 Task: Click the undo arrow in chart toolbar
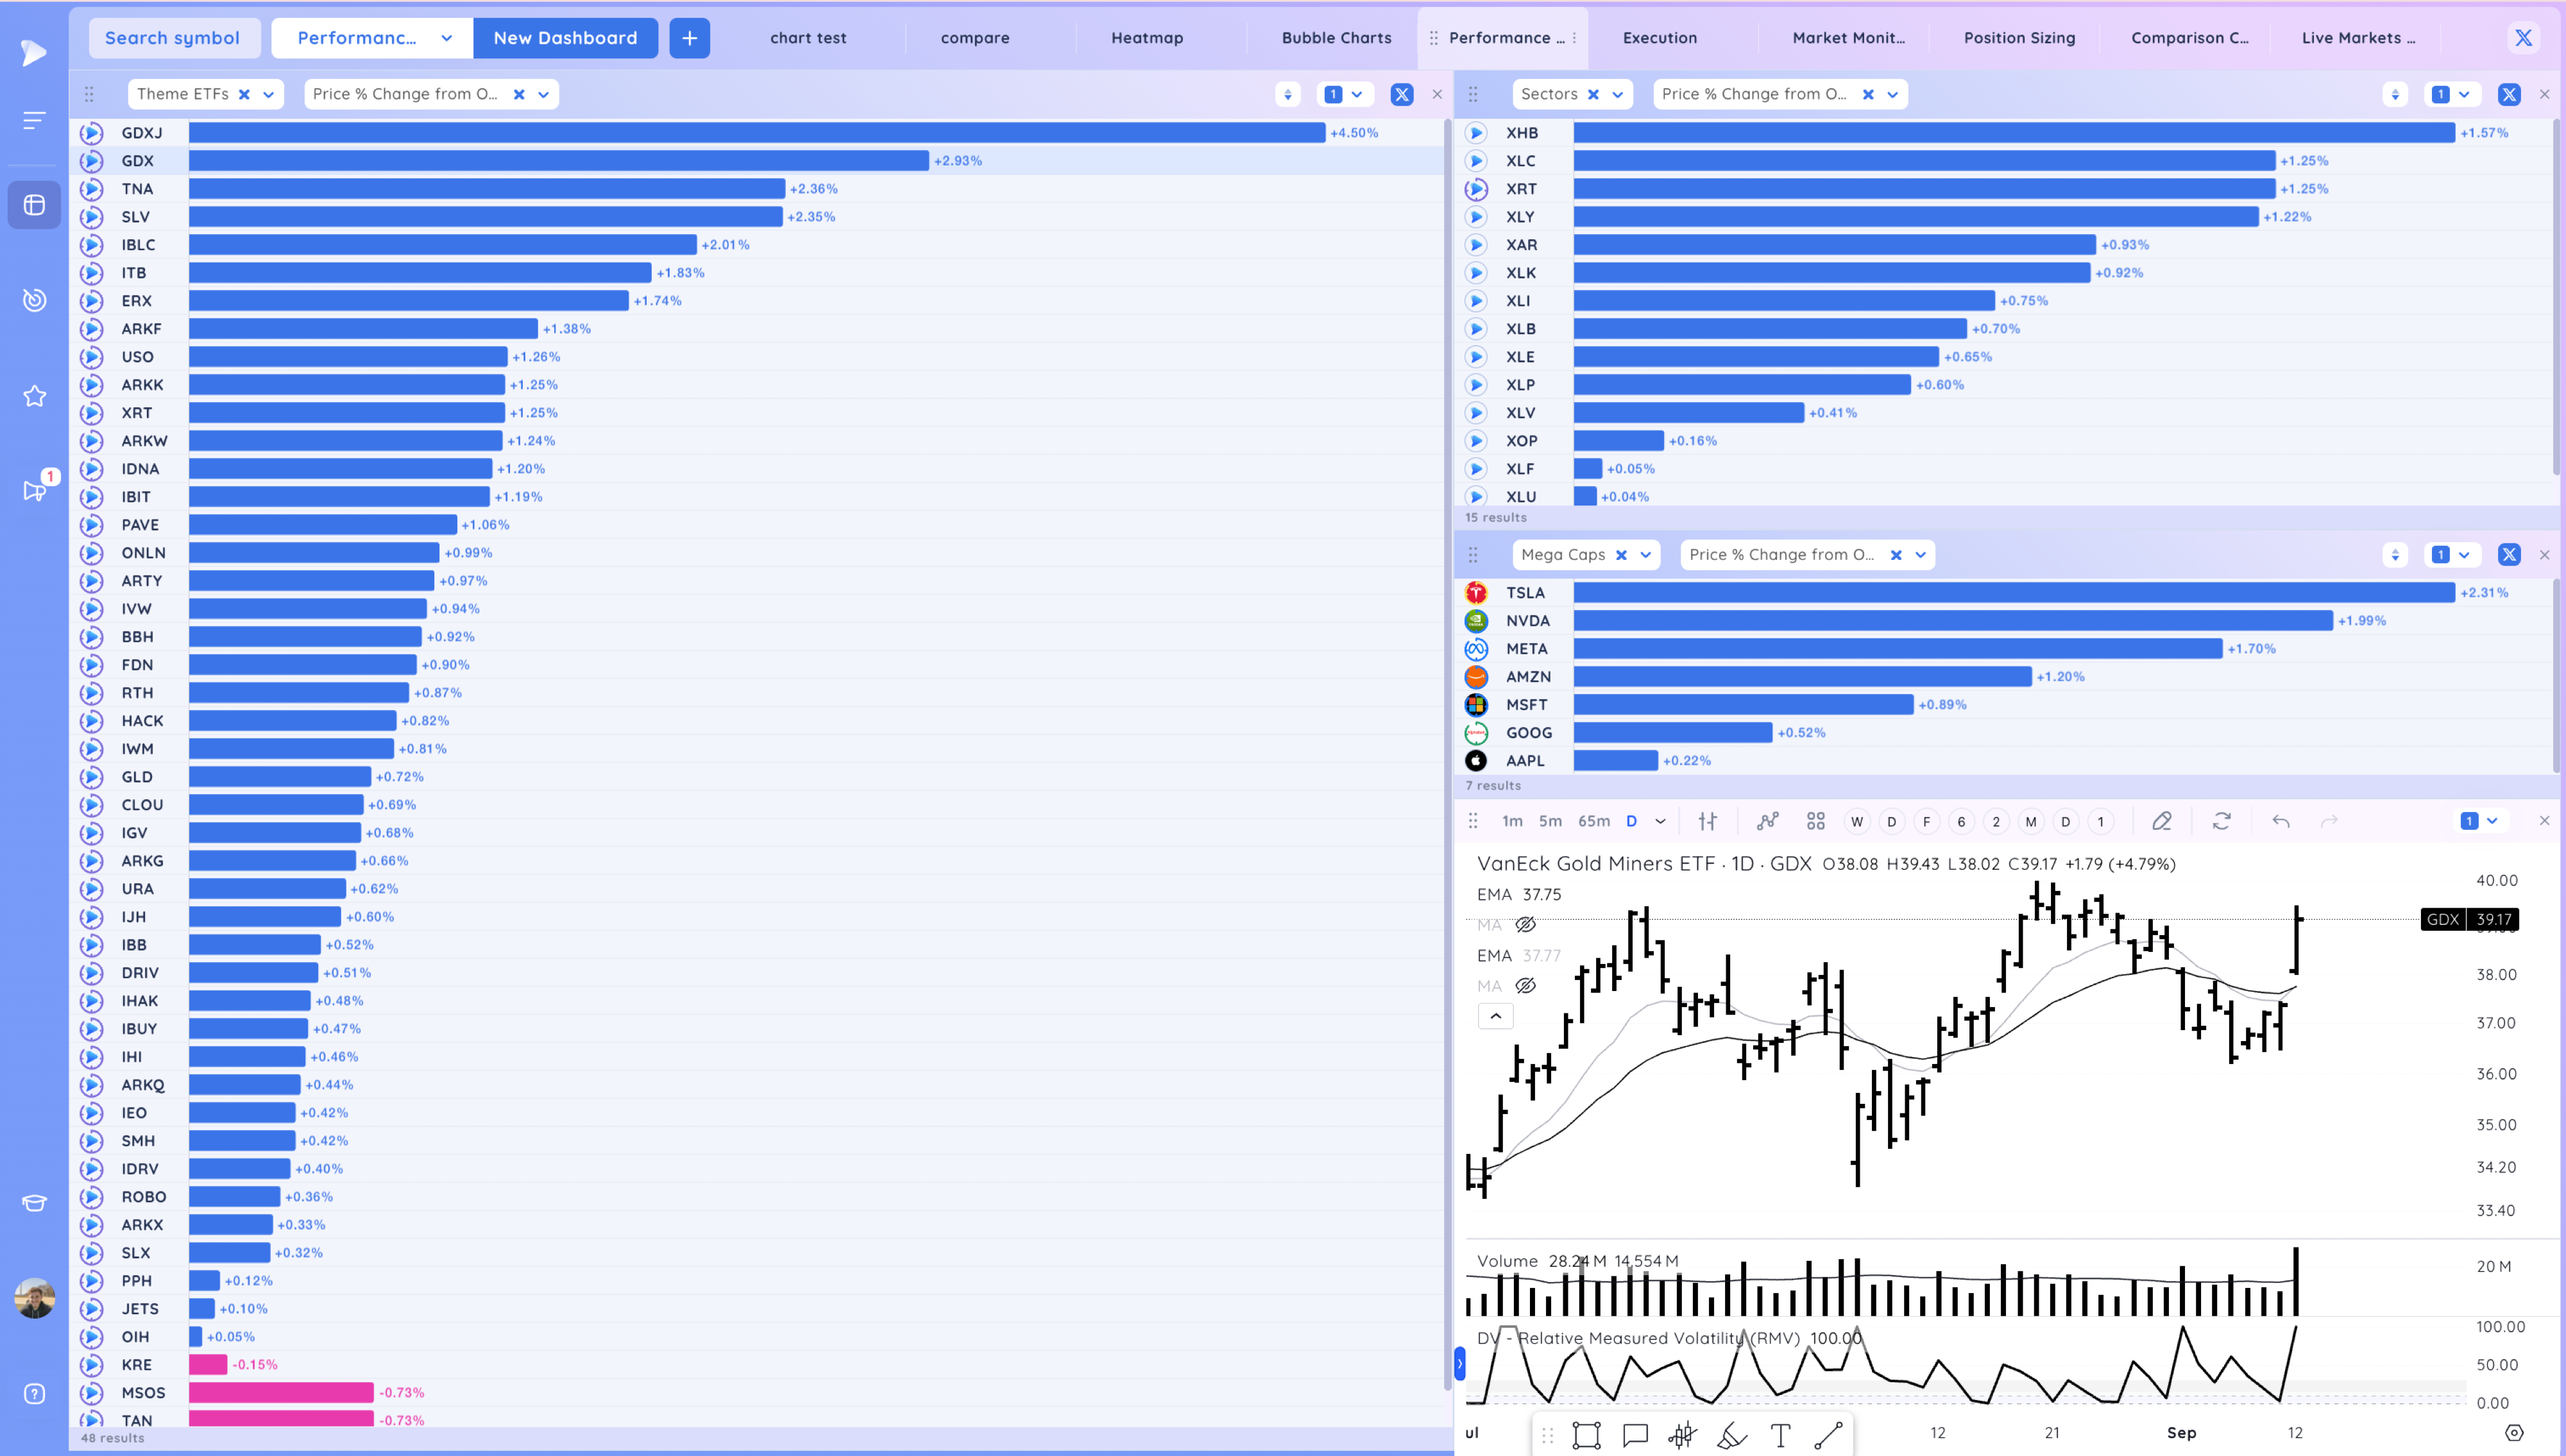(2280, 821)
